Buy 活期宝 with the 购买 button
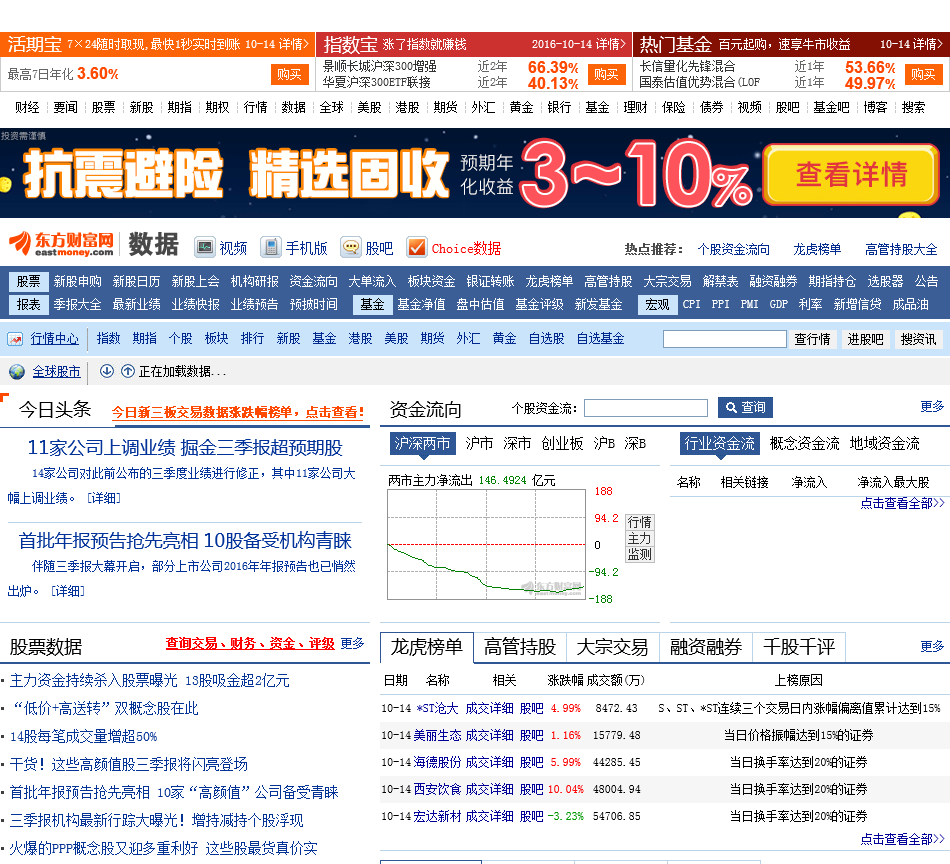 290,74
